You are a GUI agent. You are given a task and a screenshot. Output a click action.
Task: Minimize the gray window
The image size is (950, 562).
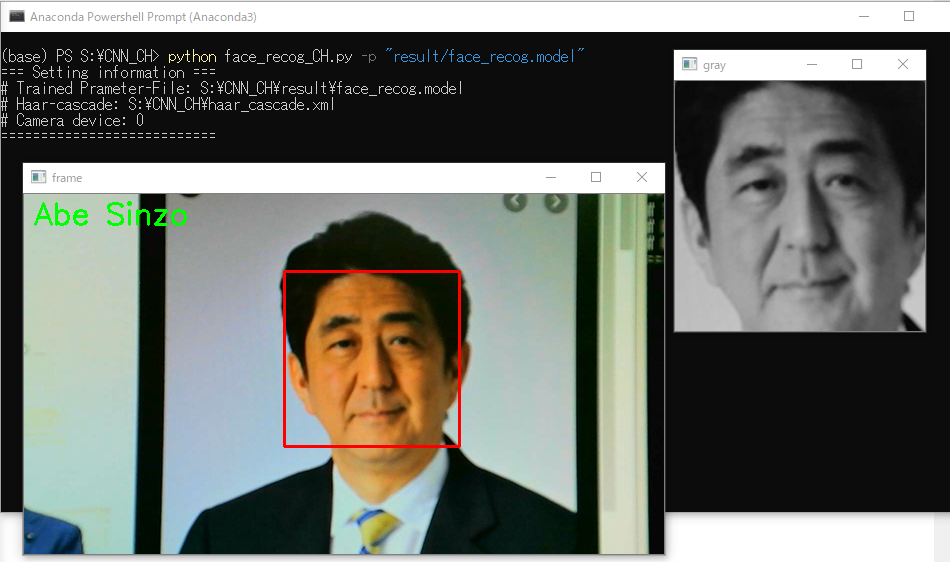point(812,64)
